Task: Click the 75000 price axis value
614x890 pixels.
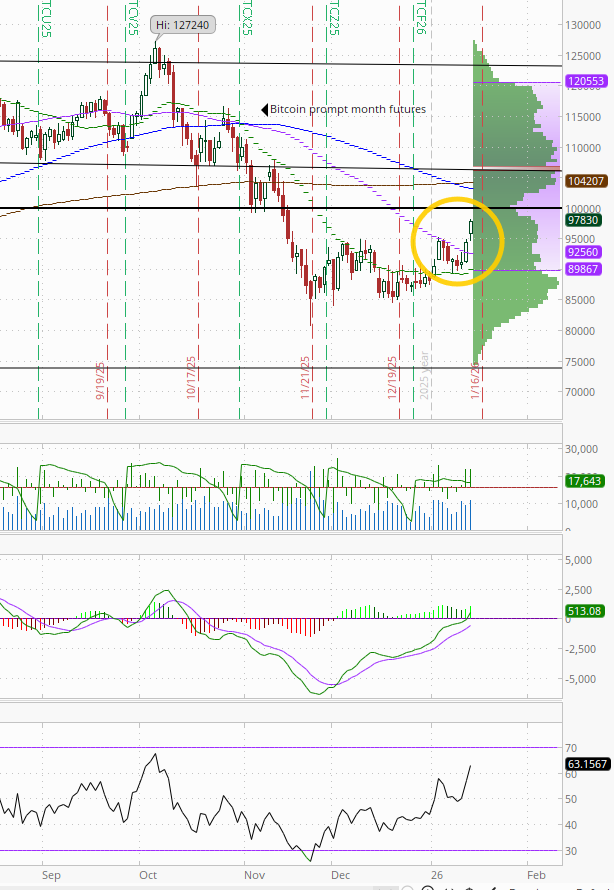Action: click(x=579, y=362)
